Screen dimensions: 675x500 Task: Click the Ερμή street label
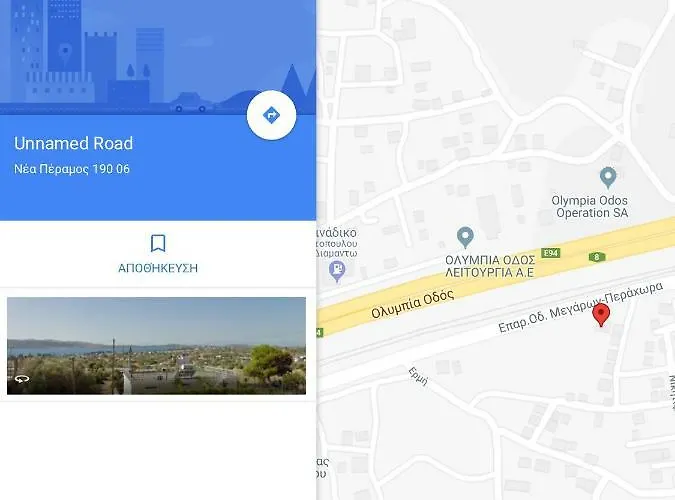[418, 376]
